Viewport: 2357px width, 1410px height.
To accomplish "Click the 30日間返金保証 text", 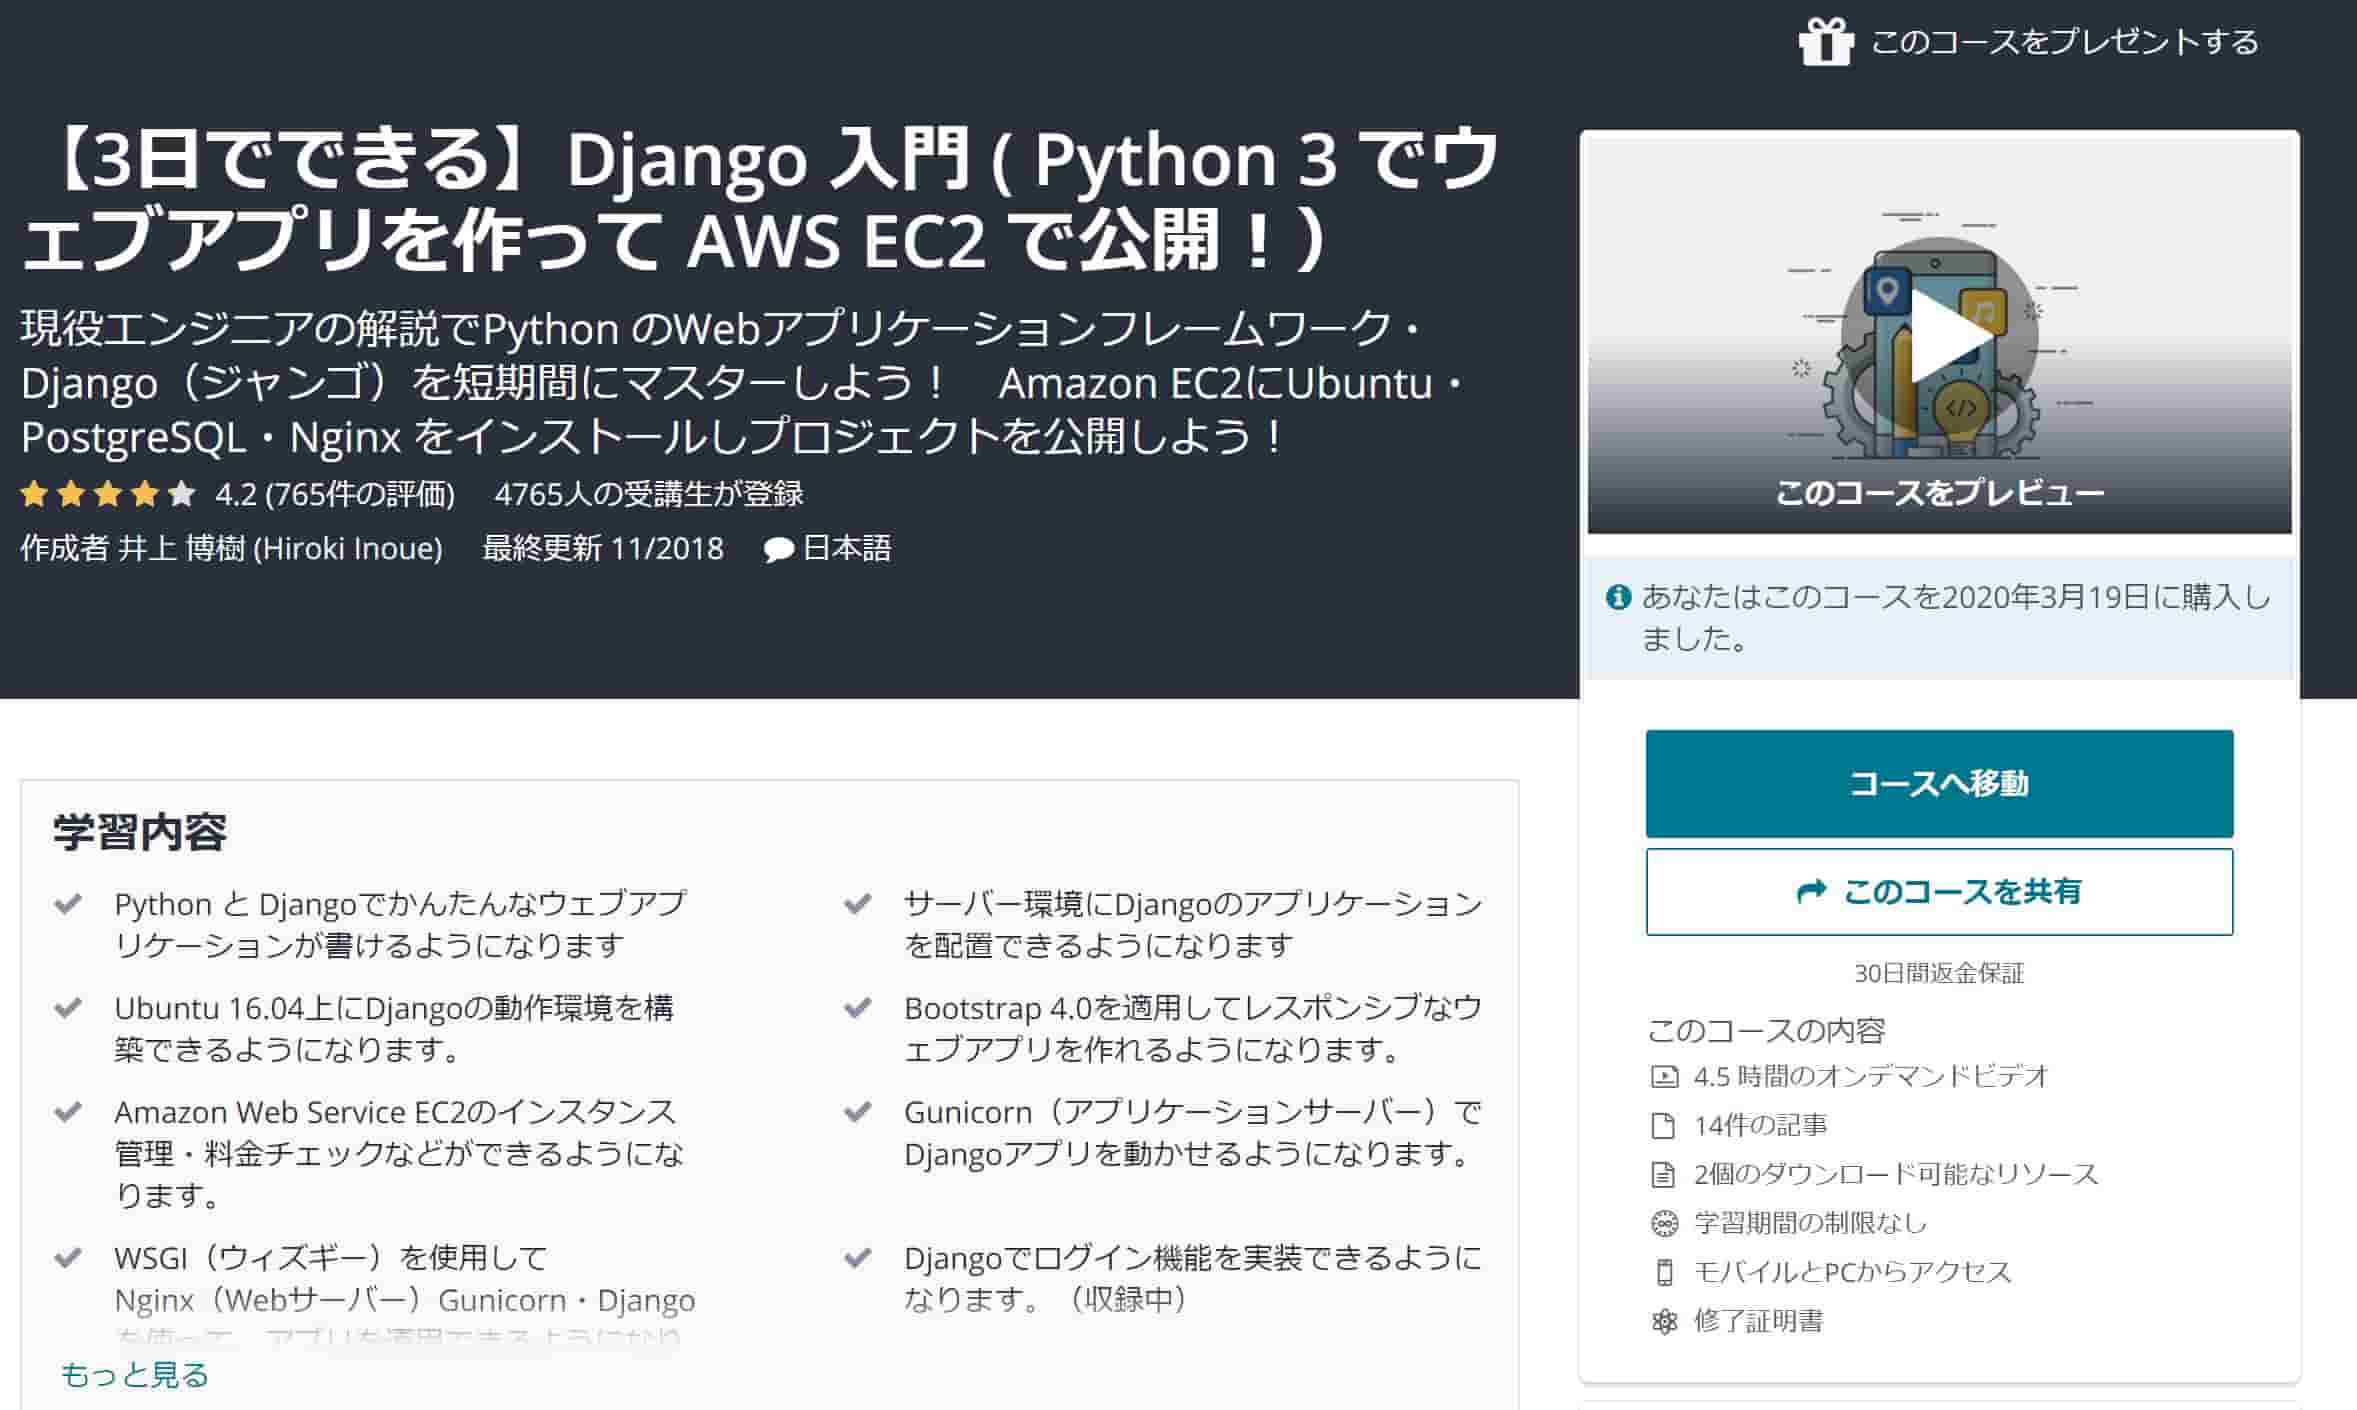I will pyautogui.click(x=1939, y=973).
